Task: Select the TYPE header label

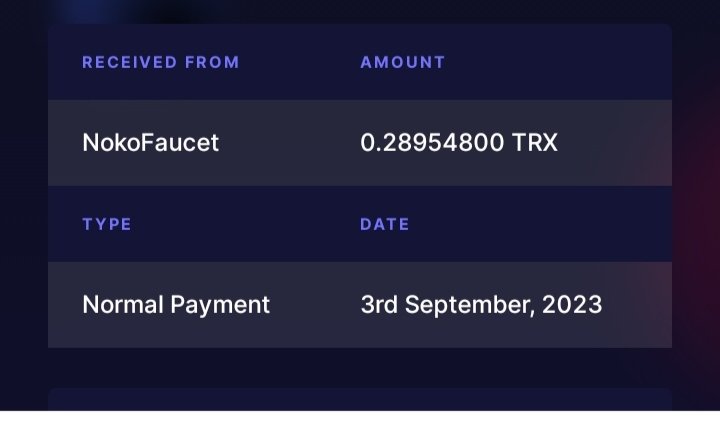Action: [x=107, y=224]
